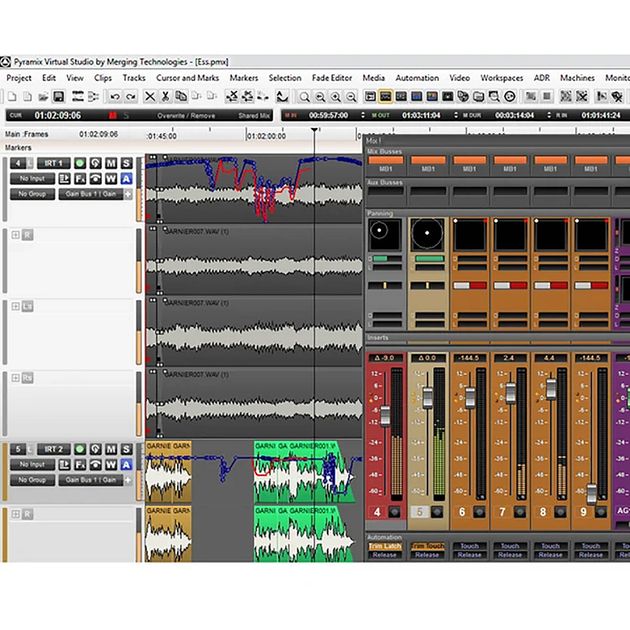
Task: Click the Save icon in the toolbar
Action: point(59,97)
